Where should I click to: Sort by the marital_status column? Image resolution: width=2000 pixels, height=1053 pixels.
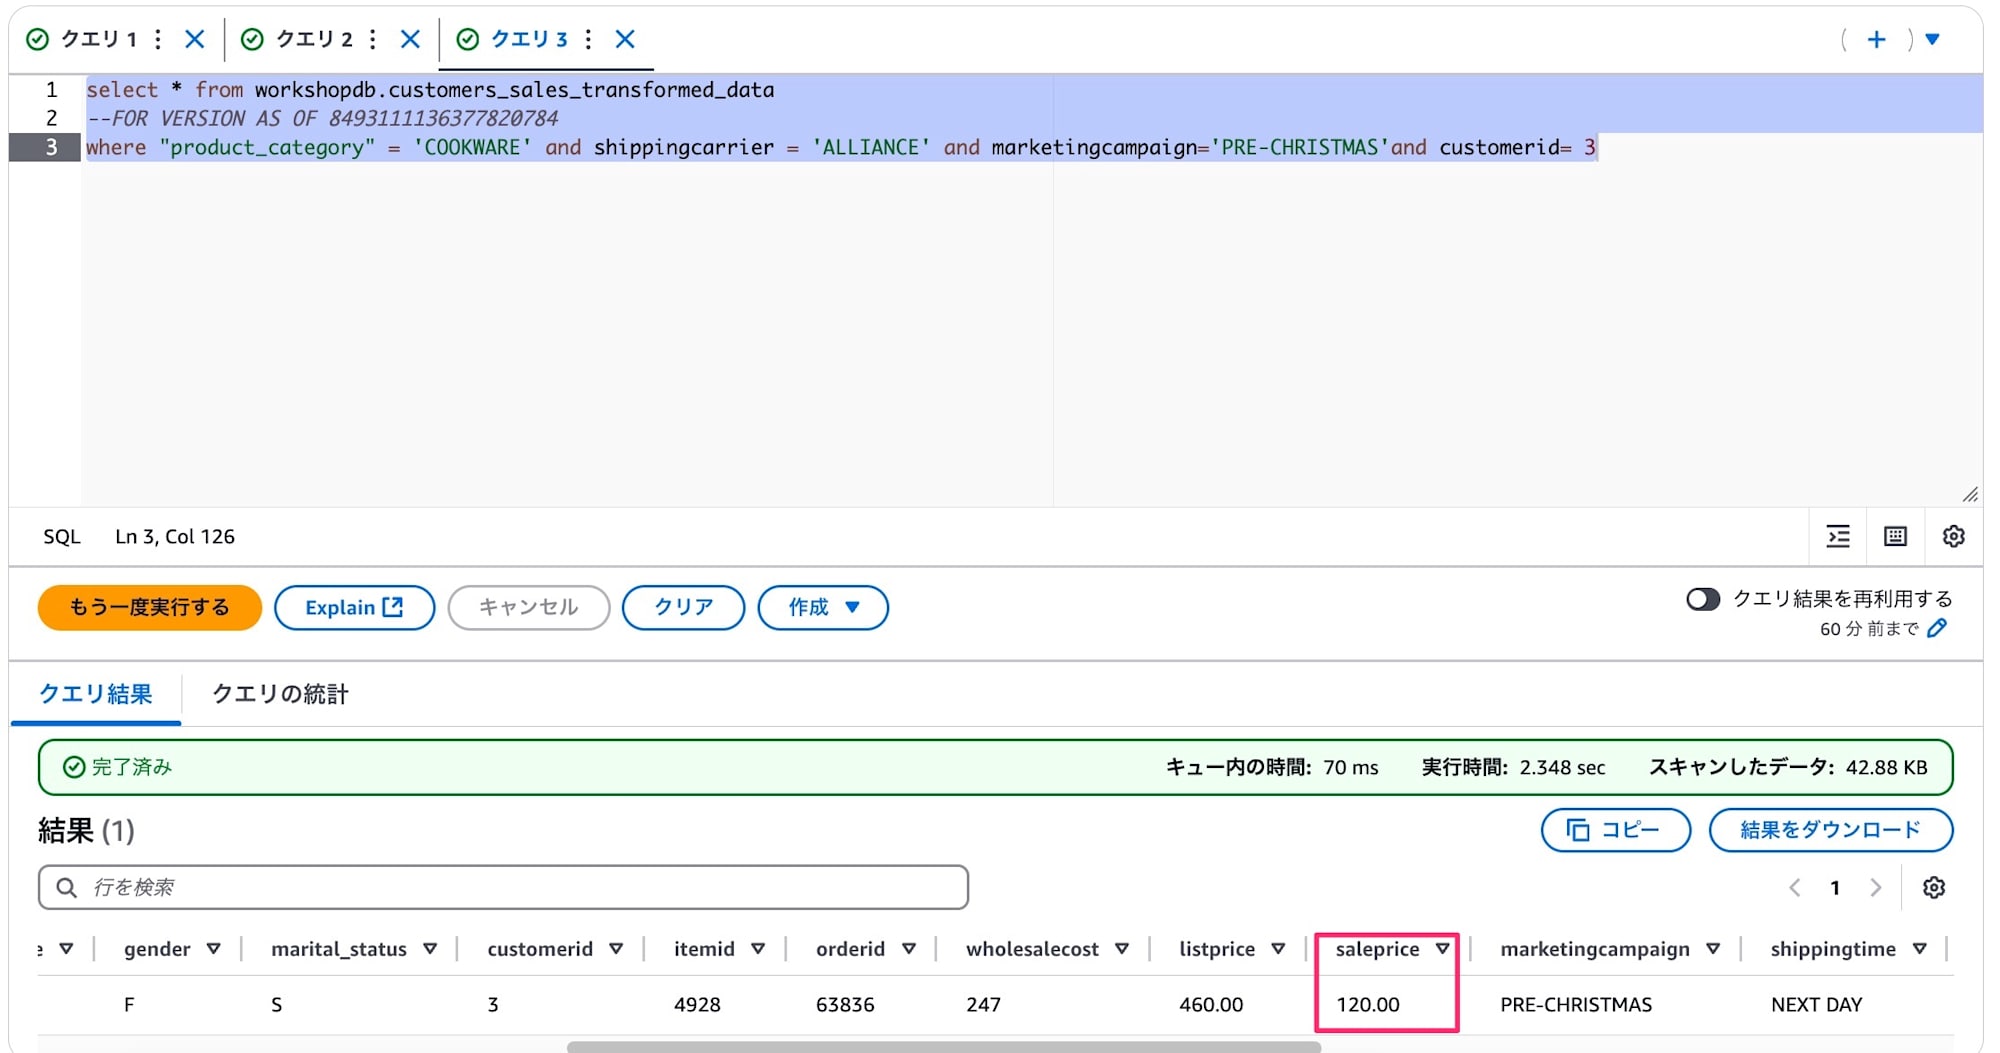[x=430, y=949]
